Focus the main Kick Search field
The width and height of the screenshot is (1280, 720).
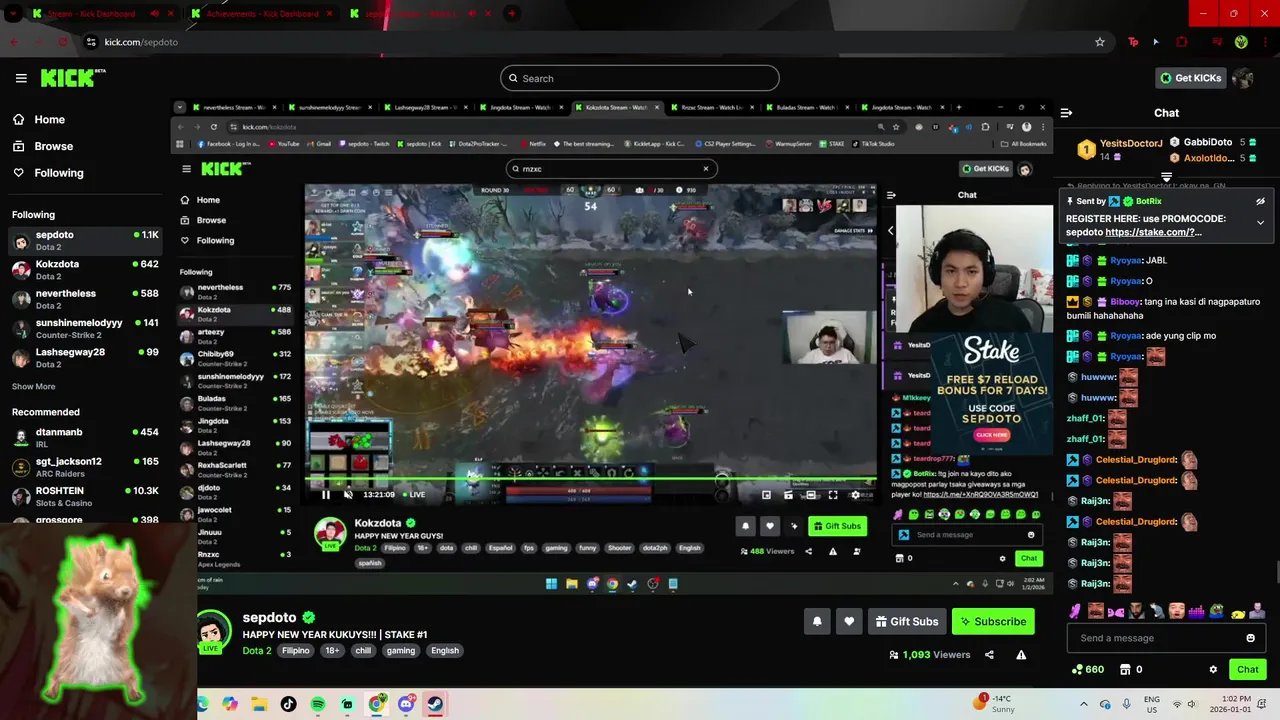(x=640, y=78)
